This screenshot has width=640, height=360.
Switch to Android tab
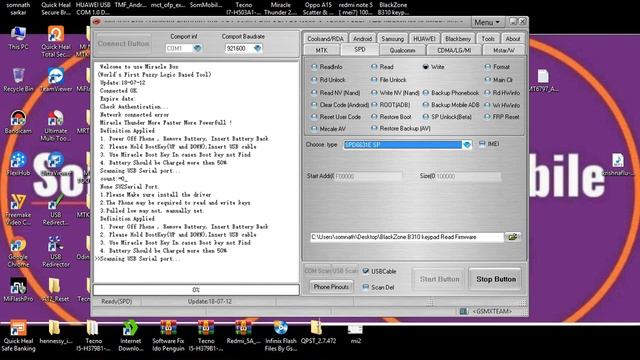click(362, 39)
